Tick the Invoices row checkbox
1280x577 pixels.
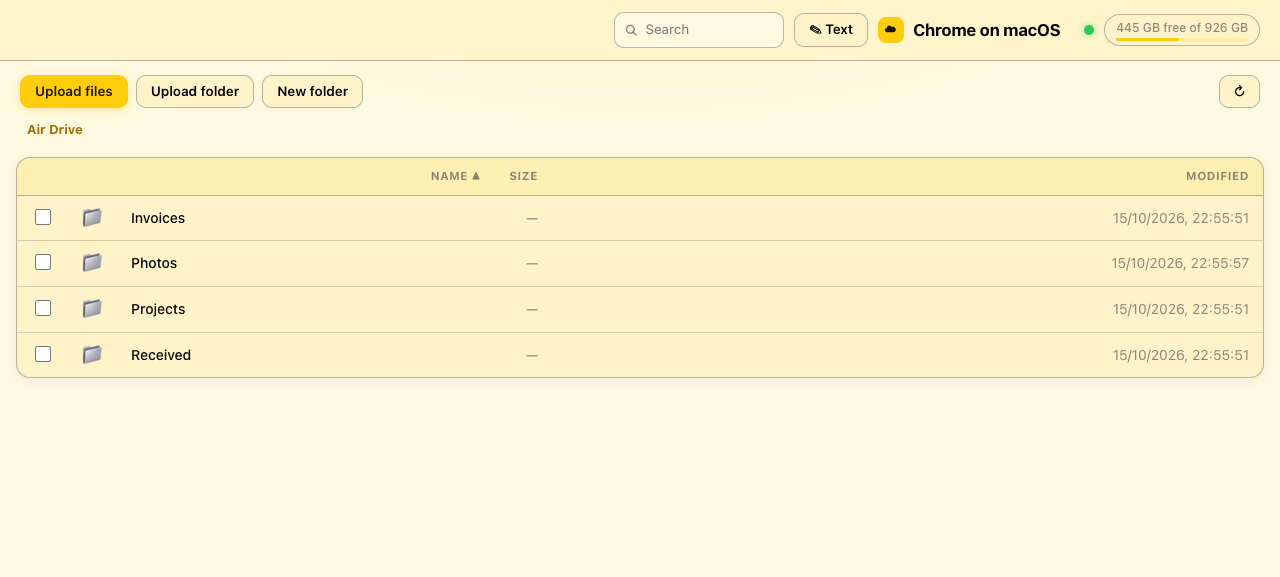(x=43, y=217)
